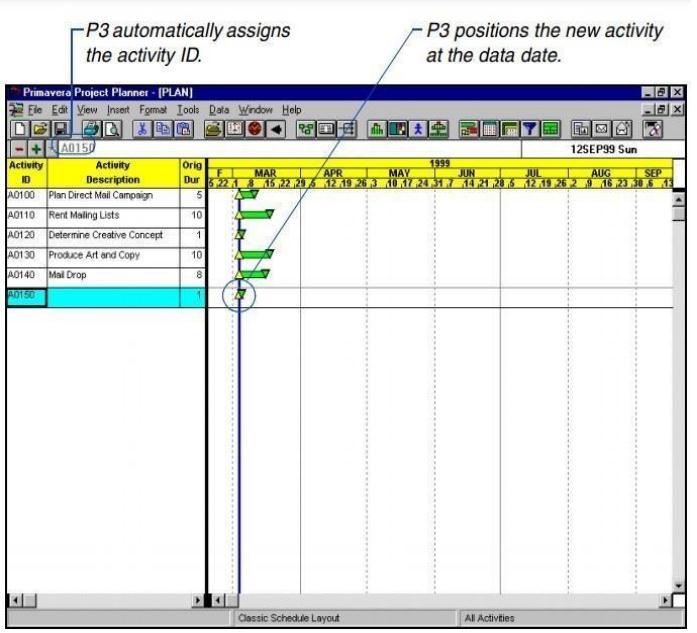
Task: Click the highlighted A0150 ID cell
Action: 26,297
